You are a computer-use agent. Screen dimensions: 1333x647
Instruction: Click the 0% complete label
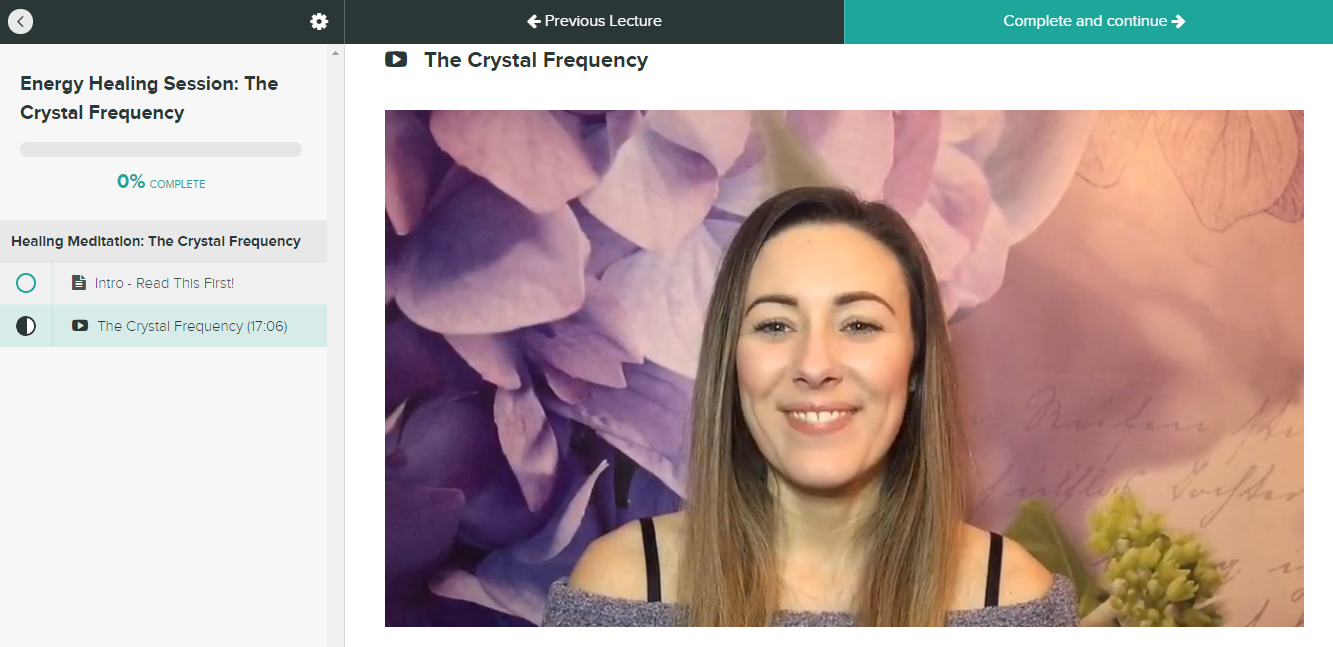pos(161,182)
